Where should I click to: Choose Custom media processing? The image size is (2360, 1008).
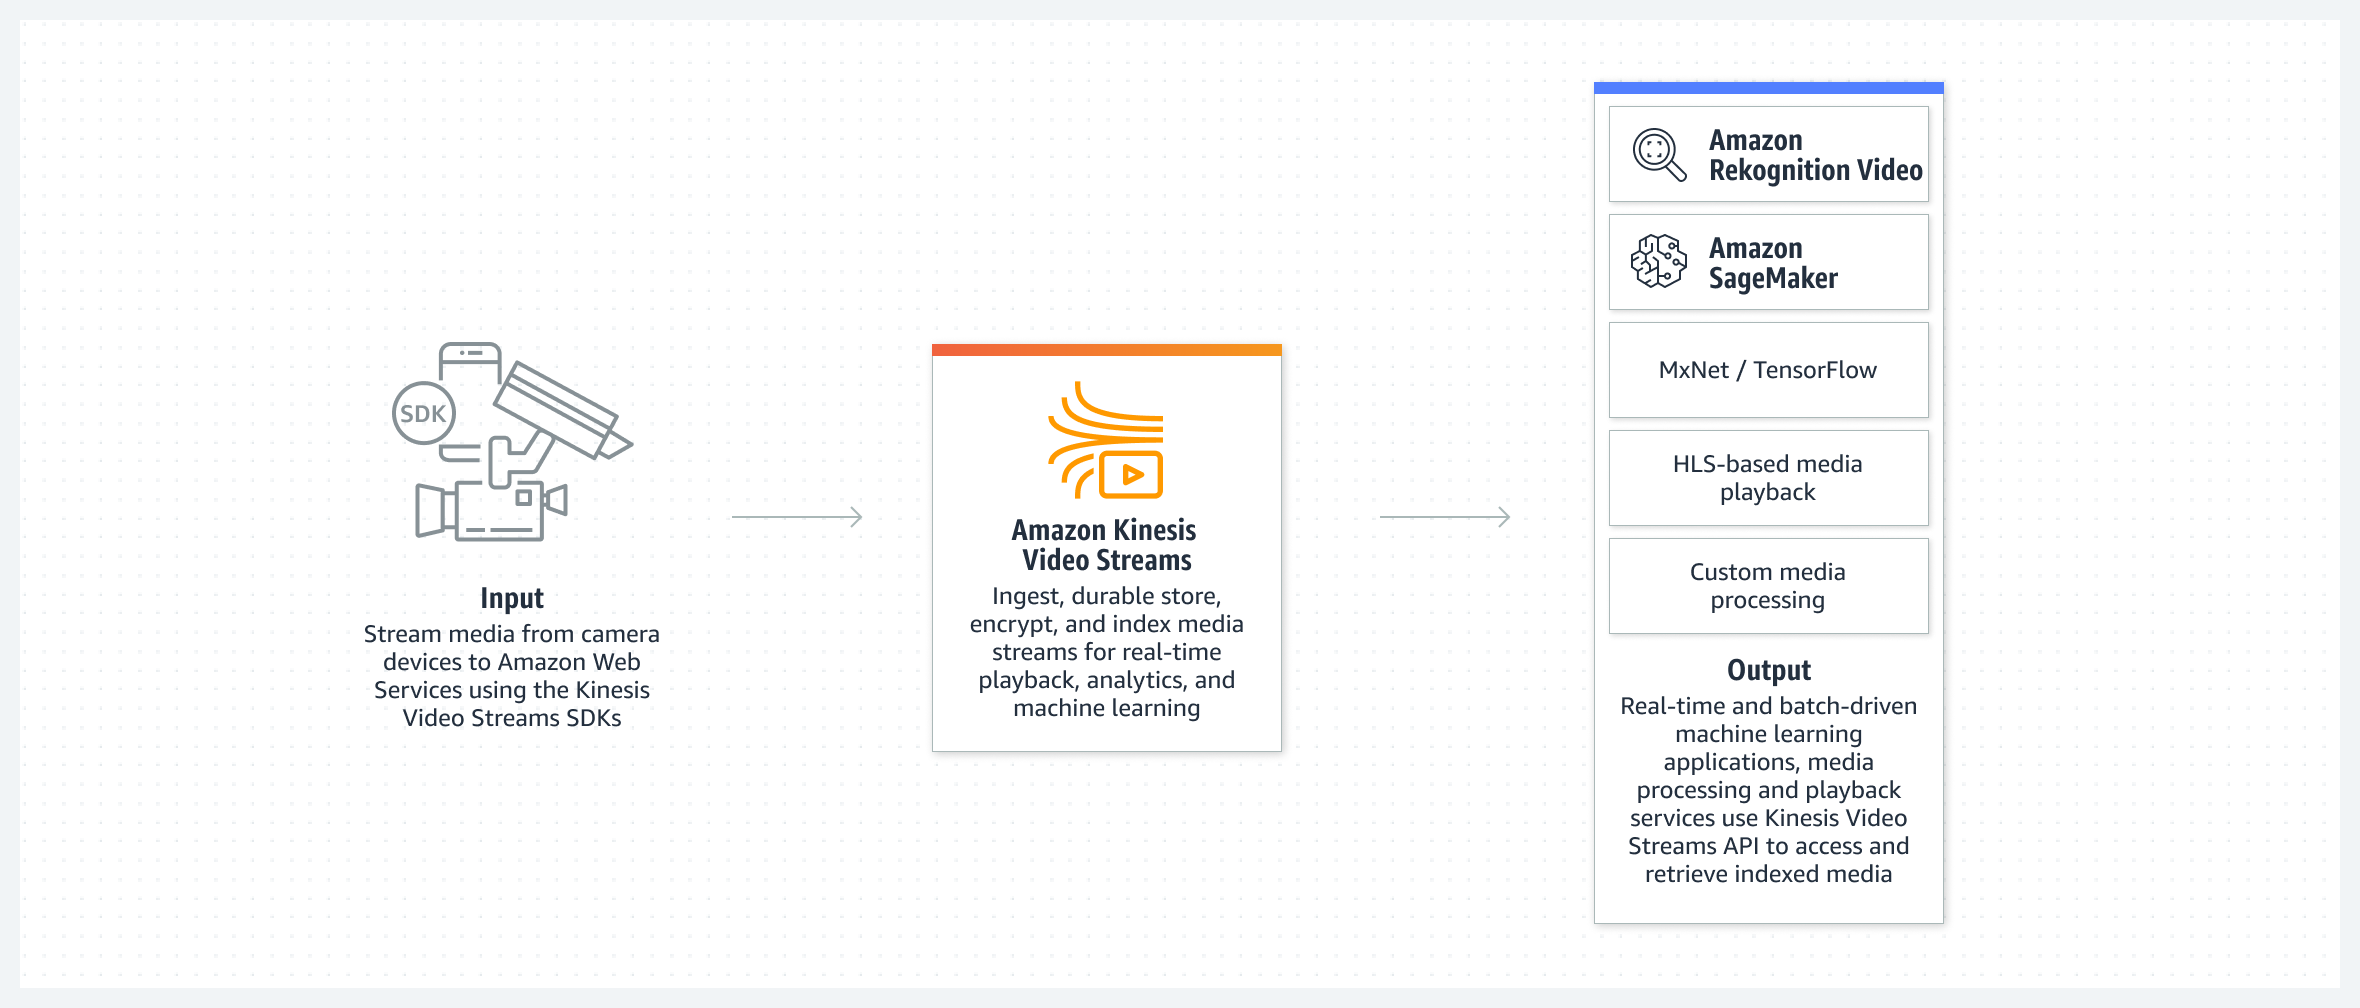[1768, 586]
